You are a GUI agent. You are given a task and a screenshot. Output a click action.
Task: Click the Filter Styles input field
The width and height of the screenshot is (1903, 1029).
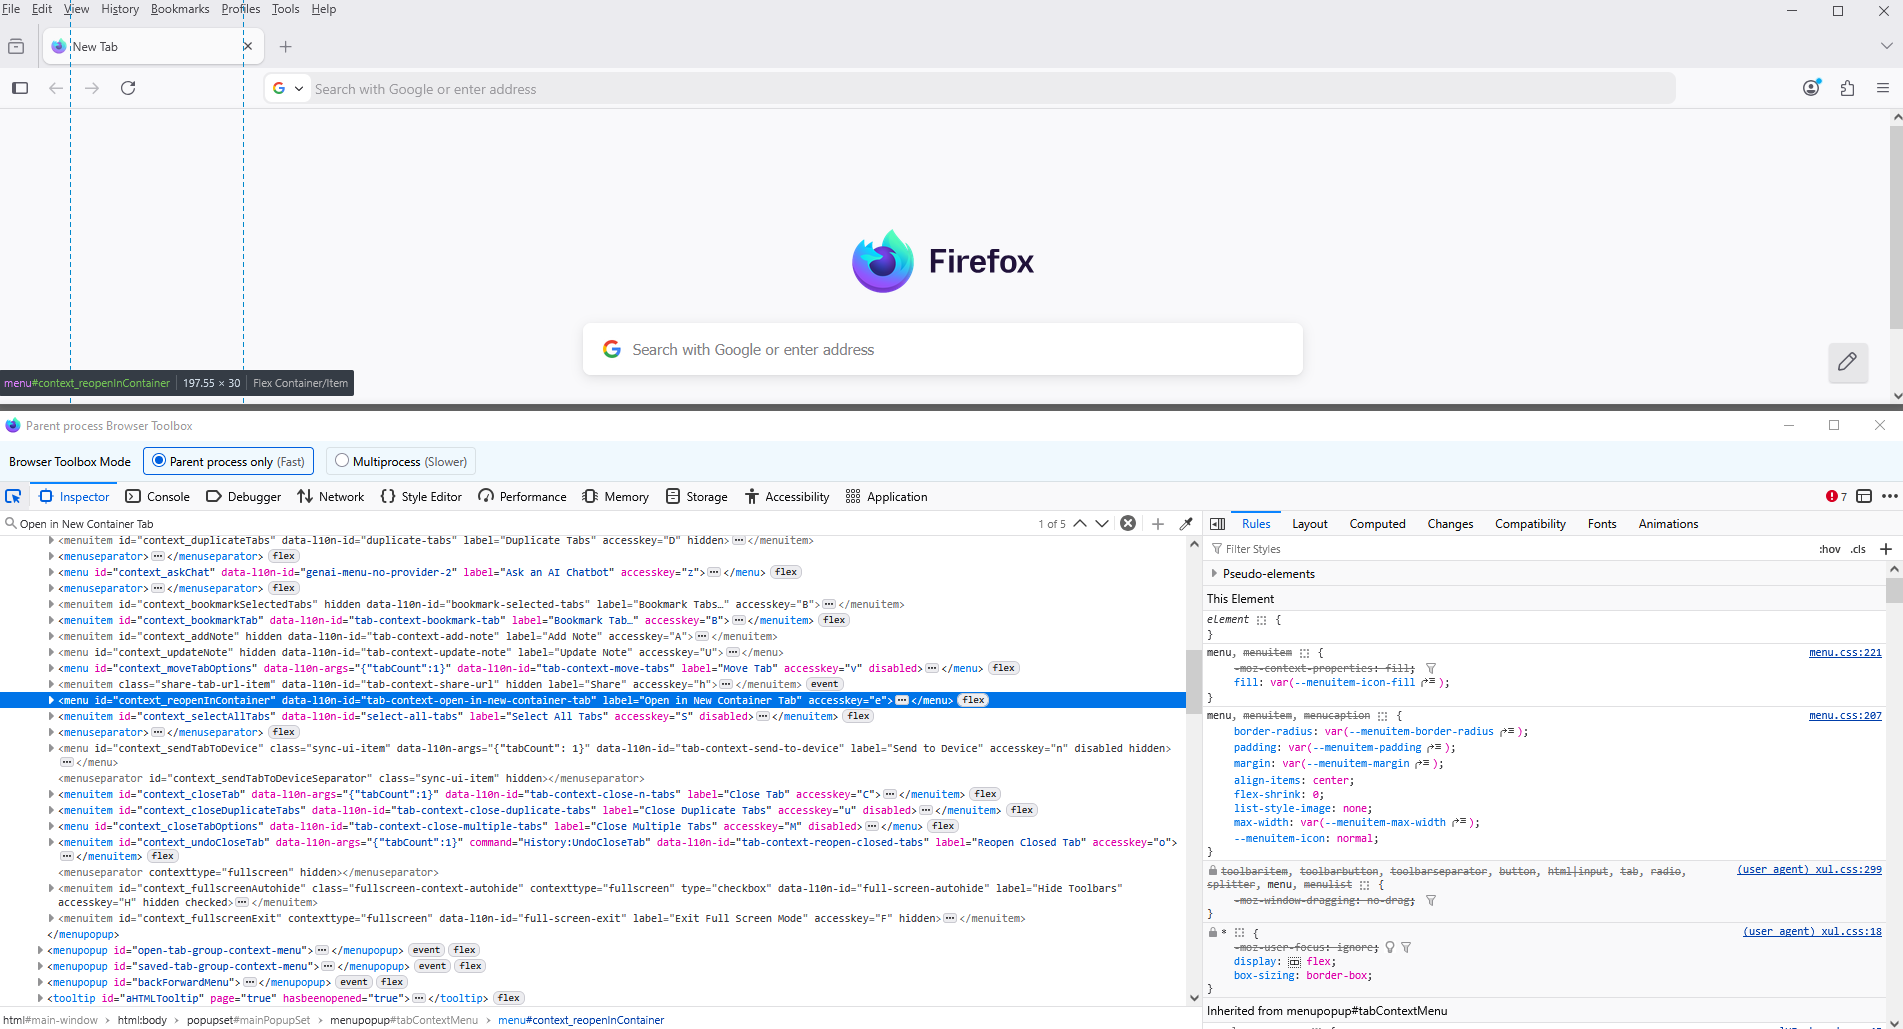pos(1510,549)
